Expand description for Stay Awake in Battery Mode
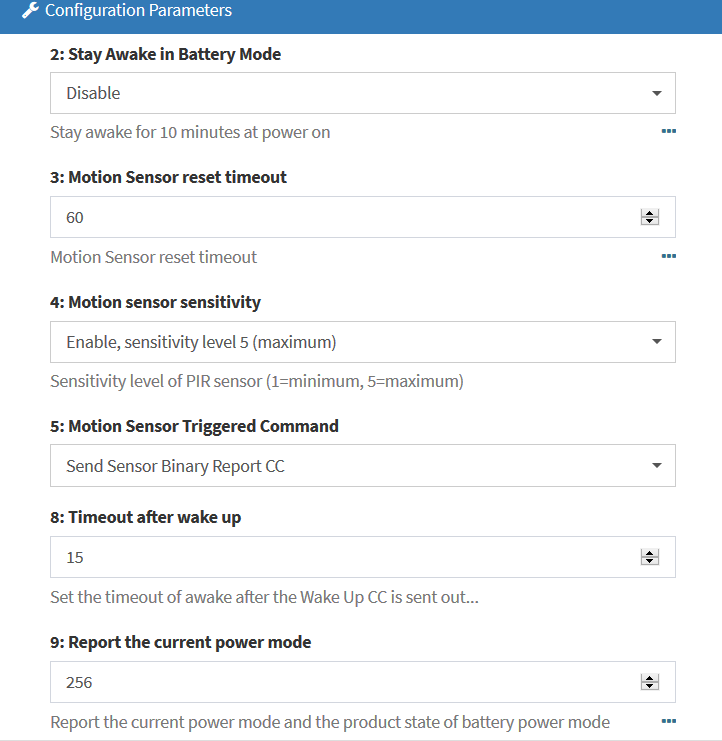 click(x=668, y=131)
